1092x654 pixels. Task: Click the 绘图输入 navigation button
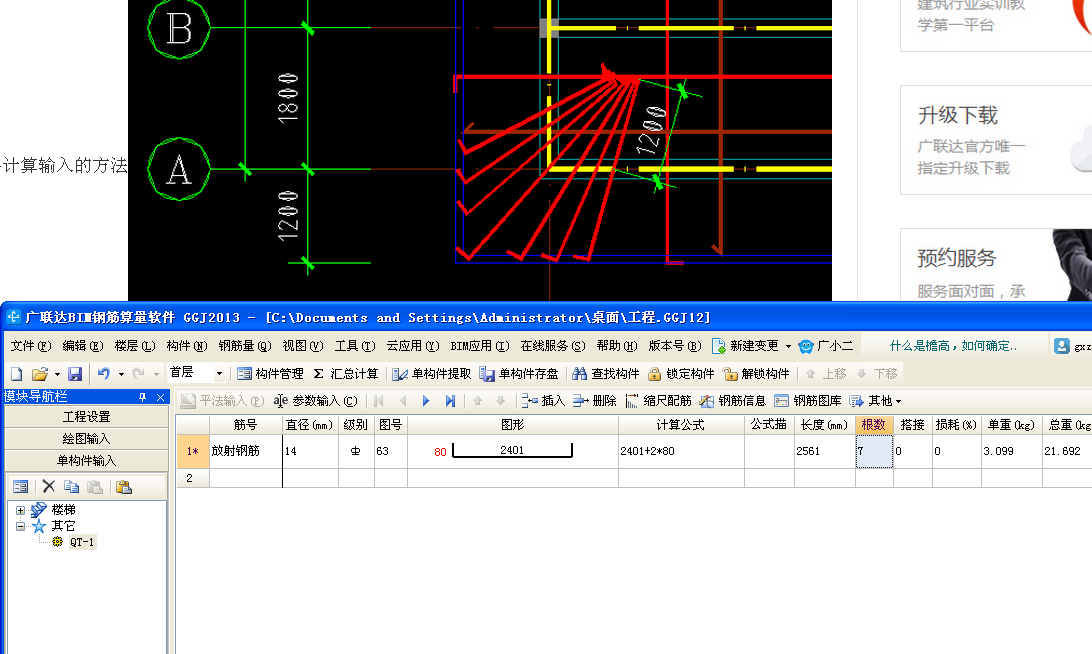(x=86, y=439)
